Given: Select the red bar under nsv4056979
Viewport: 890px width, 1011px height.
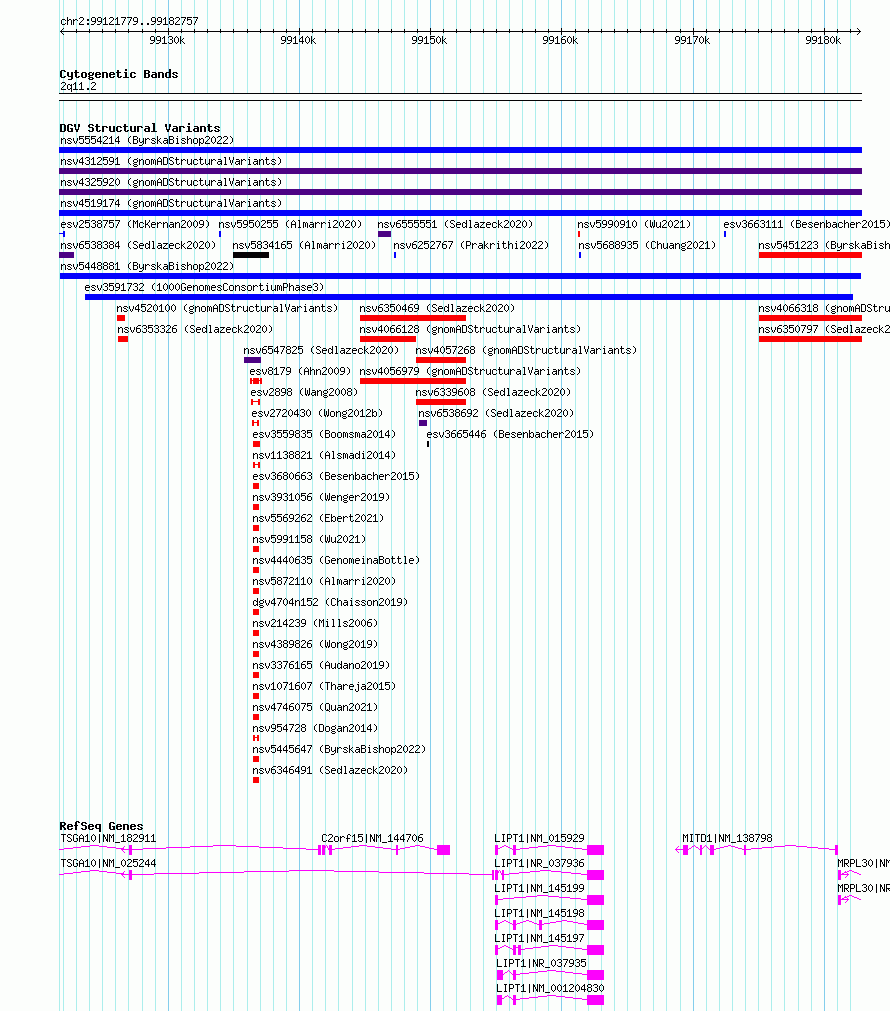Looking at the screenshot, I should (x=413, y=381).
